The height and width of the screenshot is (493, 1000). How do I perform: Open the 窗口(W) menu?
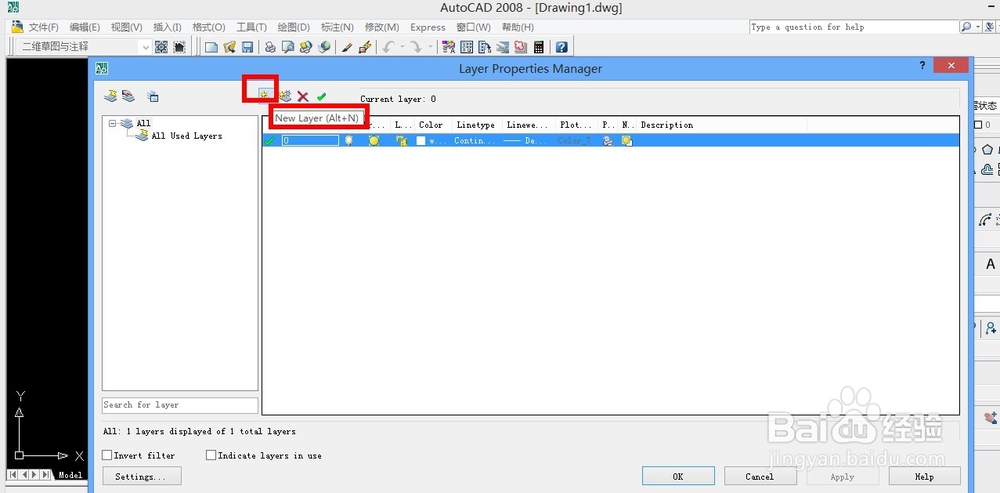(x=474, y=27)
